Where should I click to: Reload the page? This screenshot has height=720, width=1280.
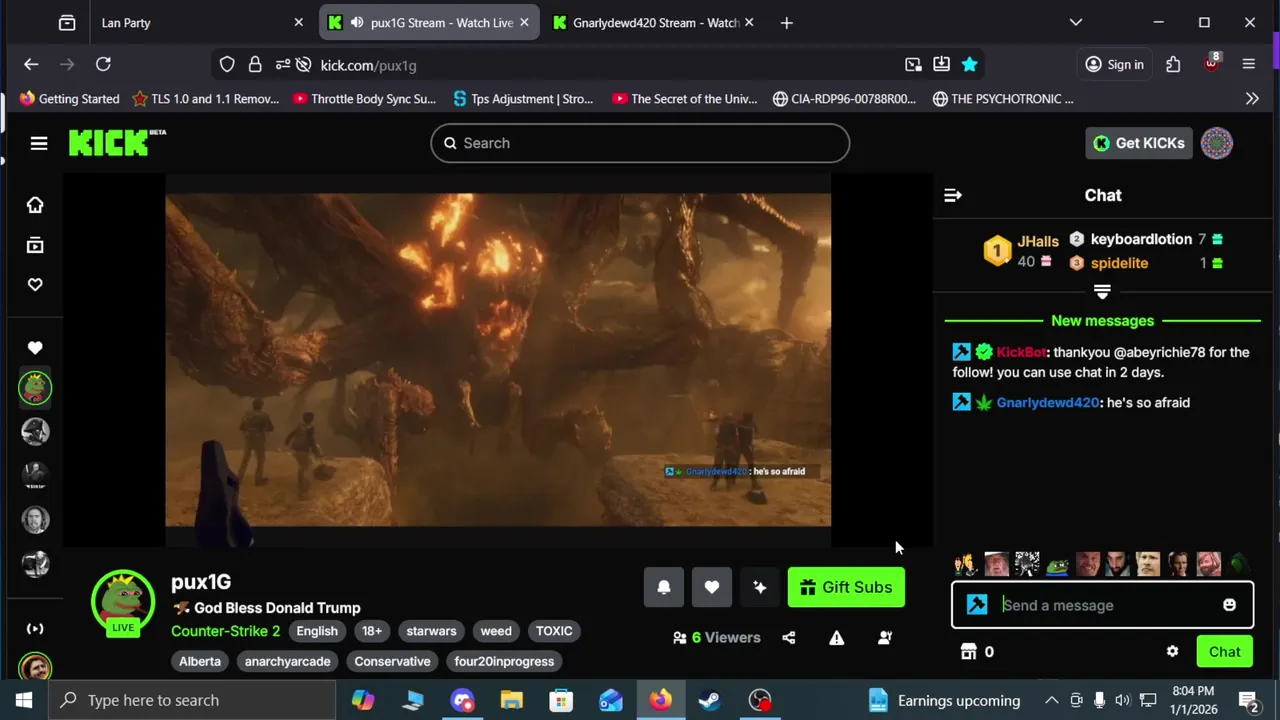coord(103,64)
